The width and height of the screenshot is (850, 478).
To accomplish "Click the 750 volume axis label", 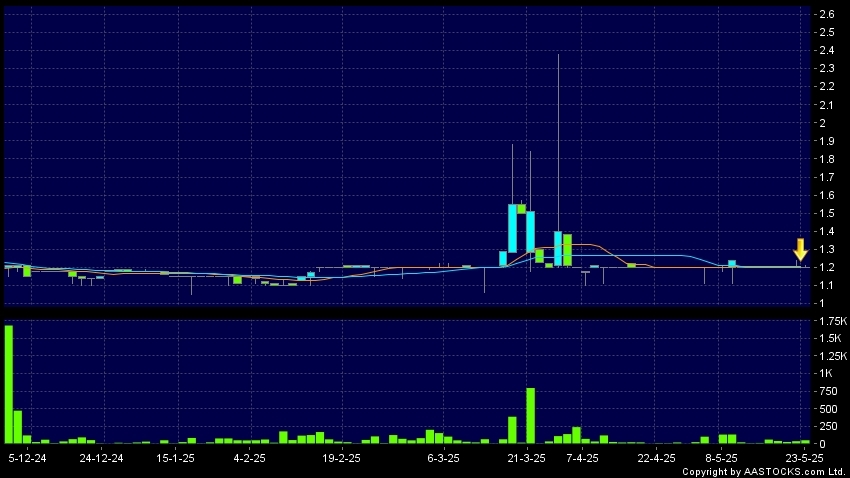I will 828,391.
